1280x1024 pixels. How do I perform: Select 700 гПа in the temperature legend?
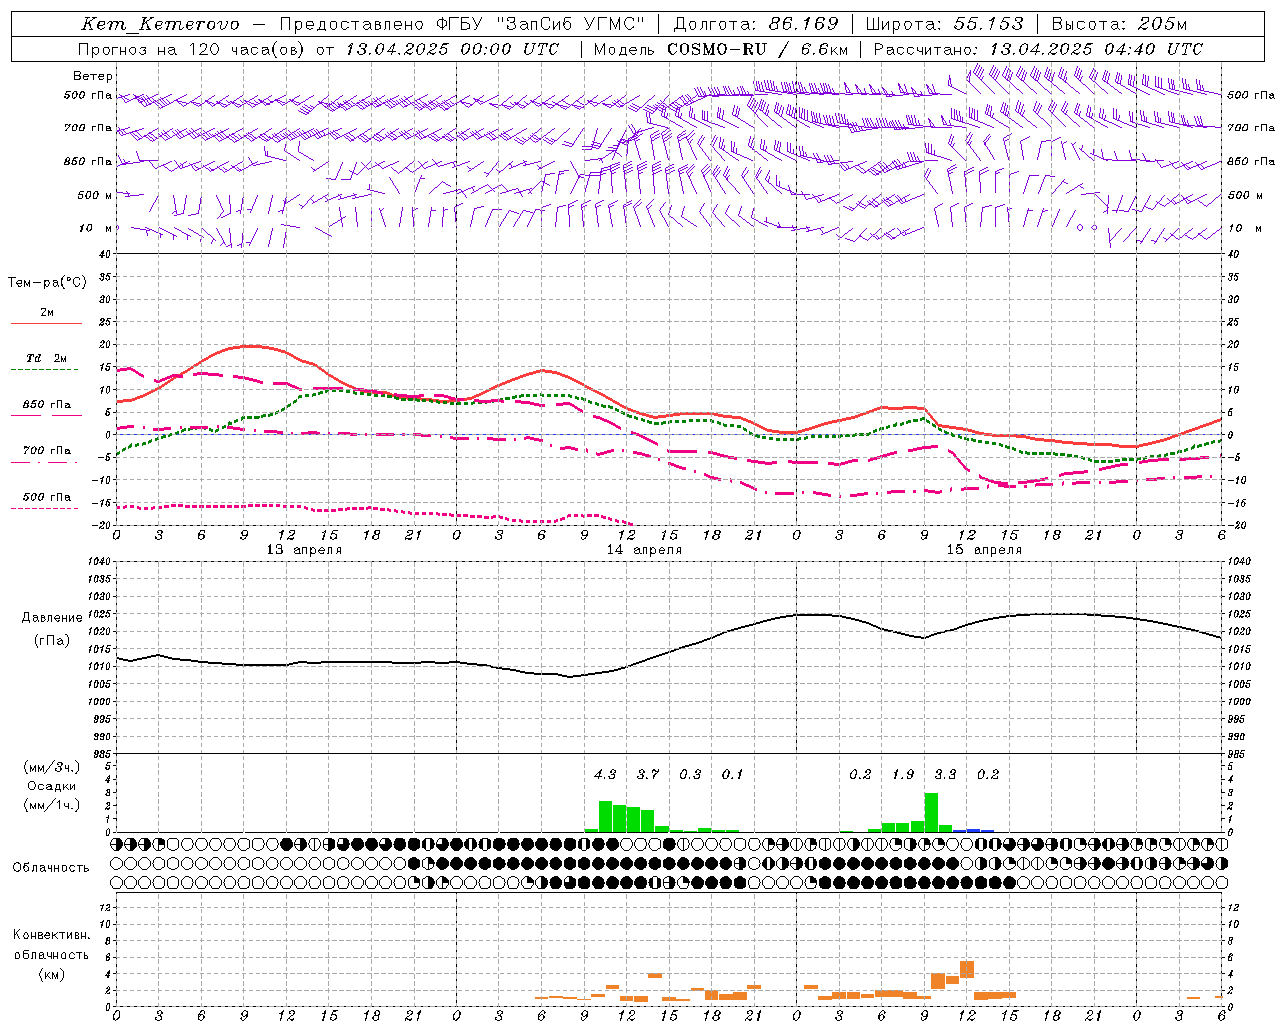pos(47,451)
